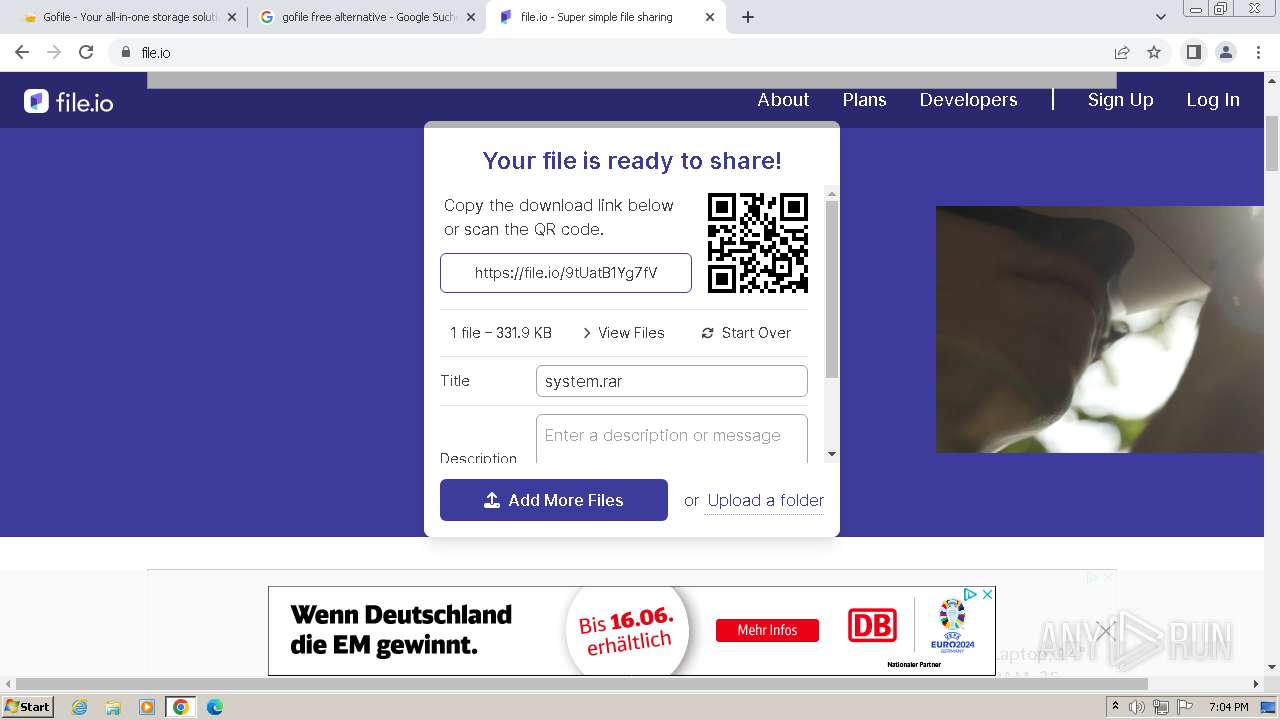Open File Explorer from taskbar
The image size is (1280, 720).
[113, 707]
